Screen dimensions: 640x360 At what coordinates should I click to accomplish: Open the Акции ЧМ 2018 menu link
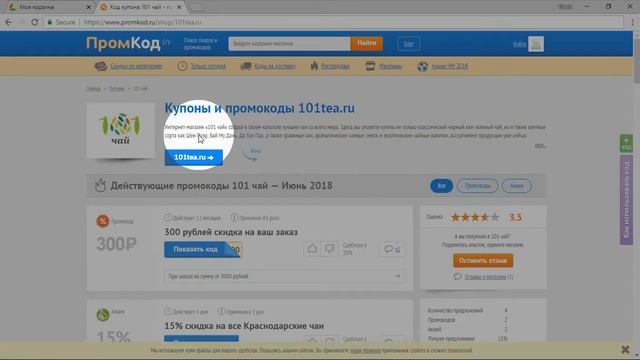450,66
